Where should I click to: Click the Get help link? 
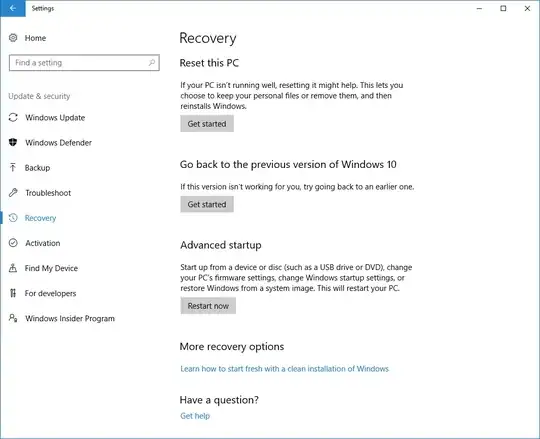pyautogui.click(x=195, y=416)
